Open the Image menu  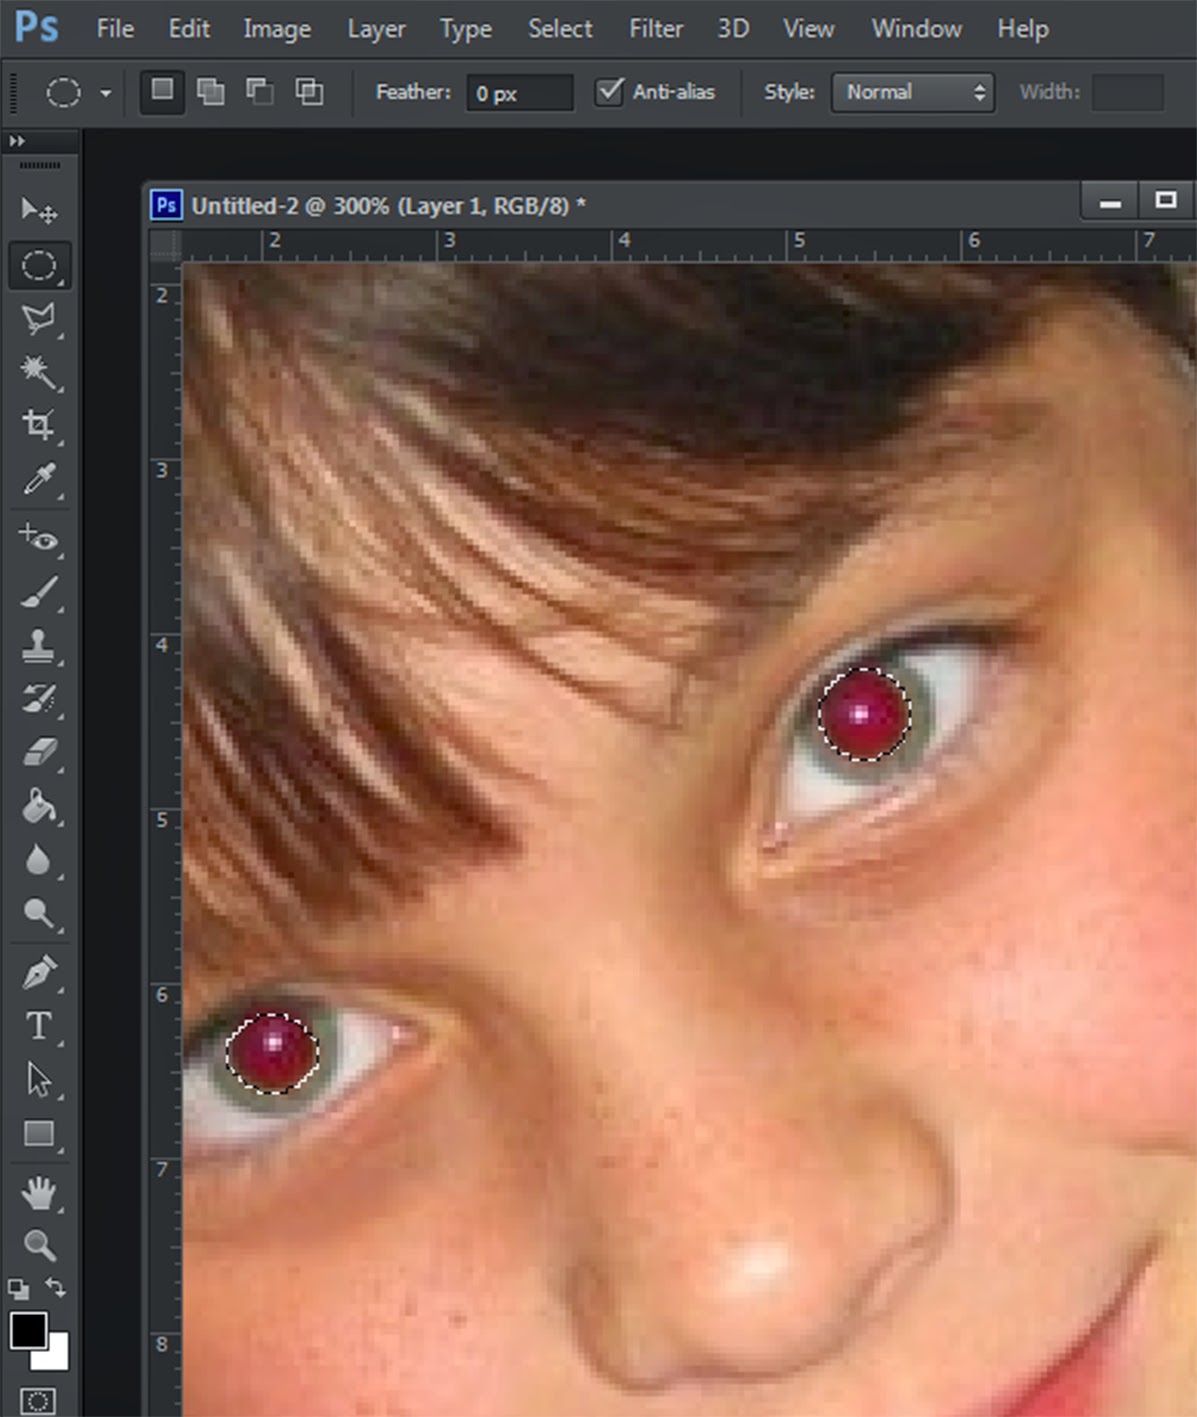(277, 29)
